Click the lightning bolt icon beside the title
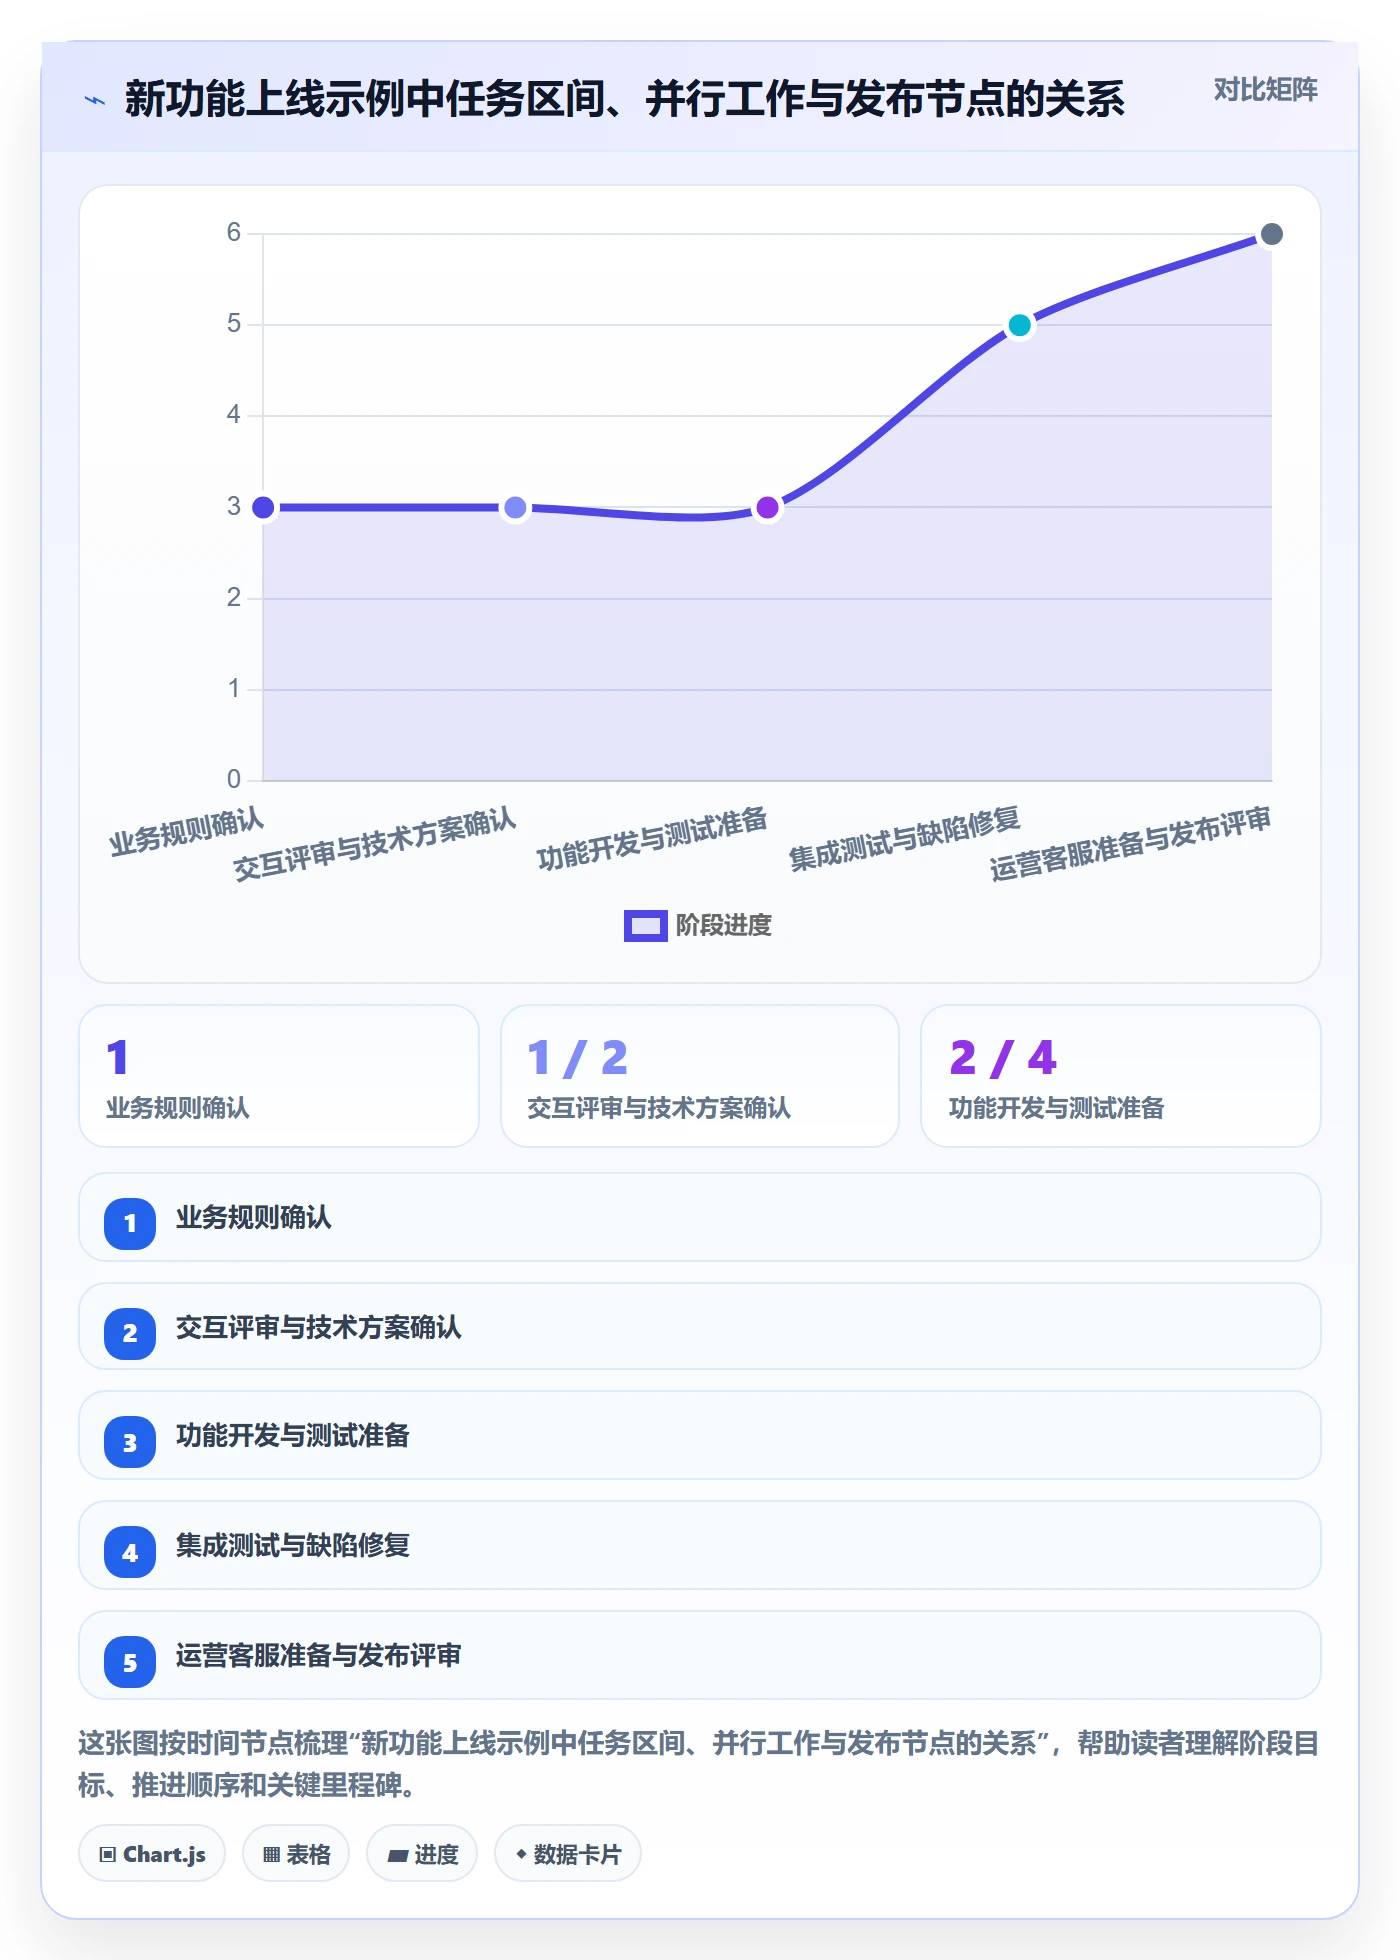The image size is (1400, 1960). (95, 100)
